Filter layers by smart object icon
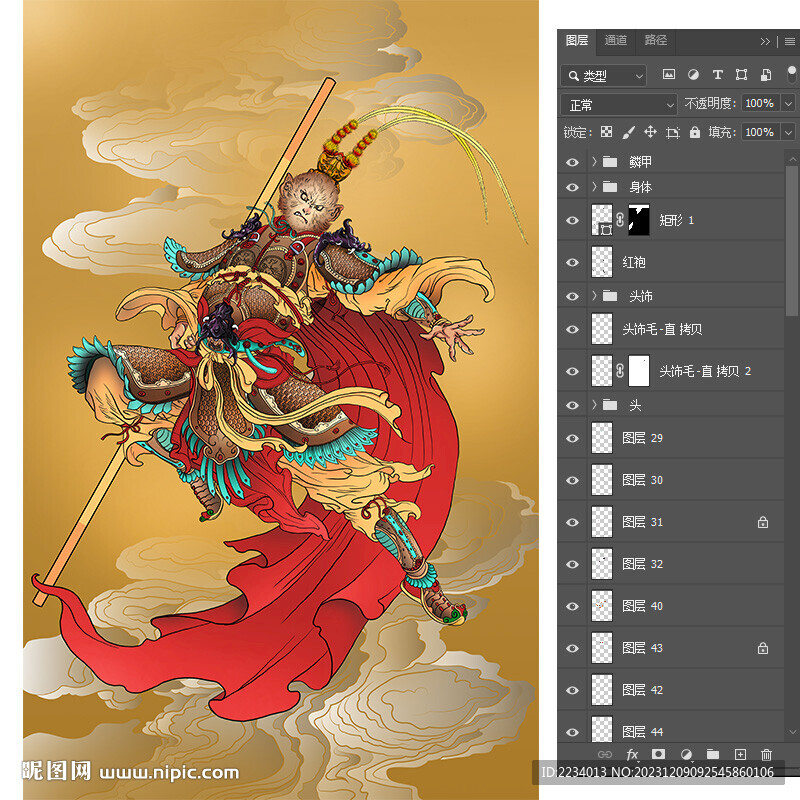 click(766, 74)
